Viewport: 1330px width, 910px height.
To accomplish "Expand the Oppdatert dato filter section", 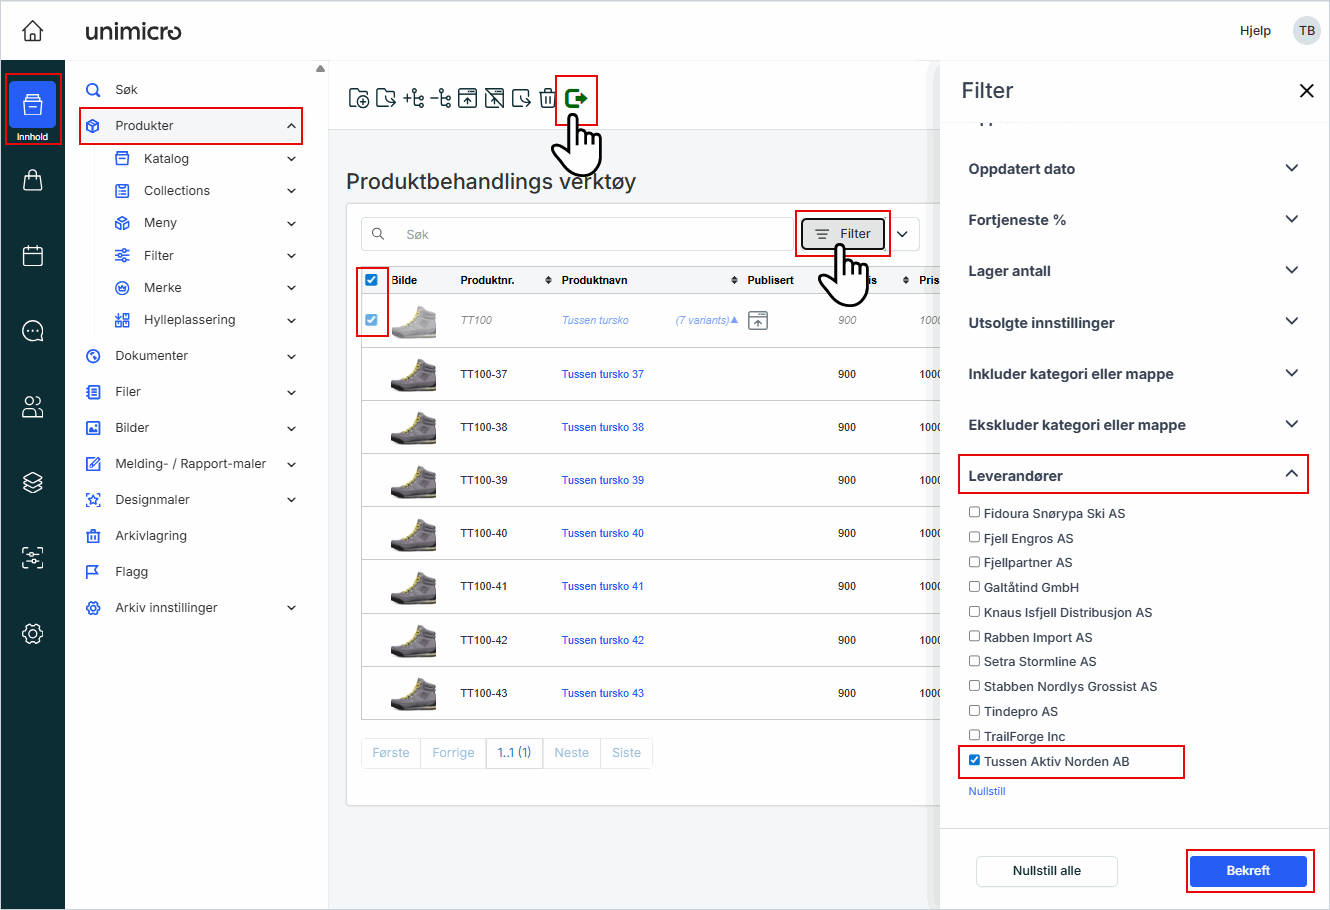I will pos(1134,169).
